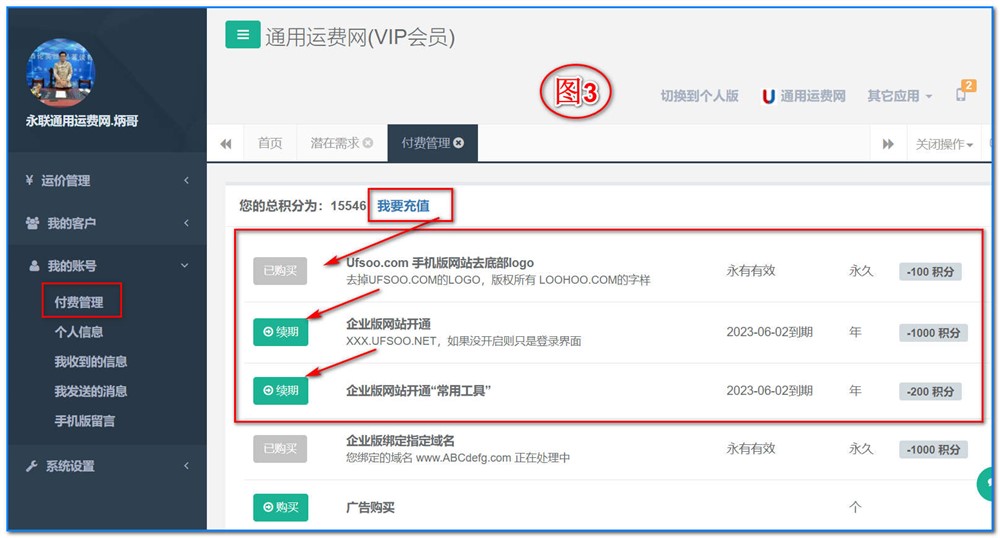Screen dimensions: 1000x538
Task: Expand the 系统设置 menu chevron
Action: 186,466
